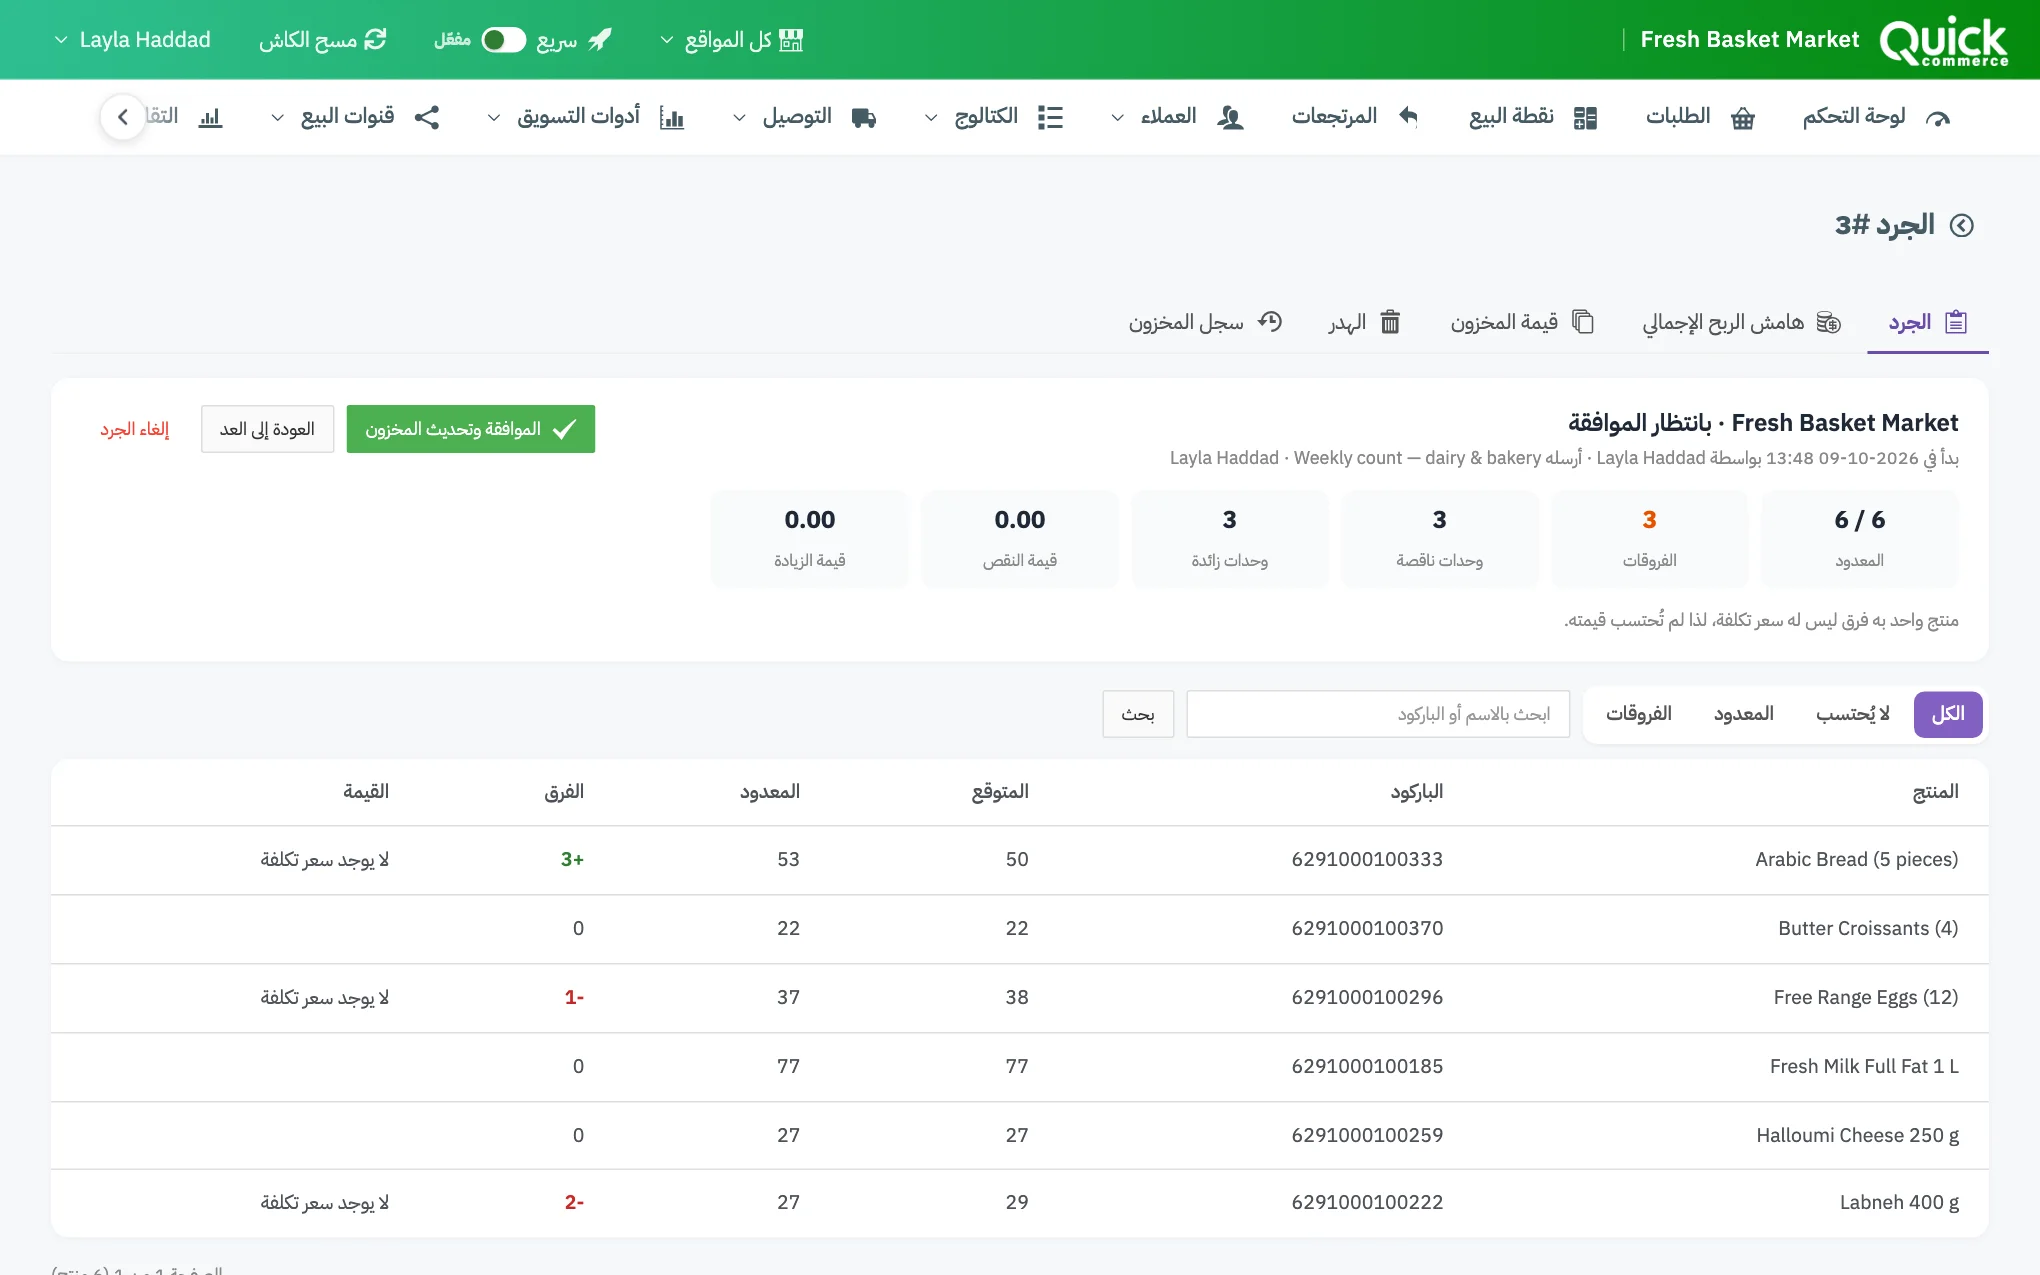Click the Quick commerce logo
The width and height of the screenshot is (2040, 1275).
pyautogui.click(x=1943, y=41)
